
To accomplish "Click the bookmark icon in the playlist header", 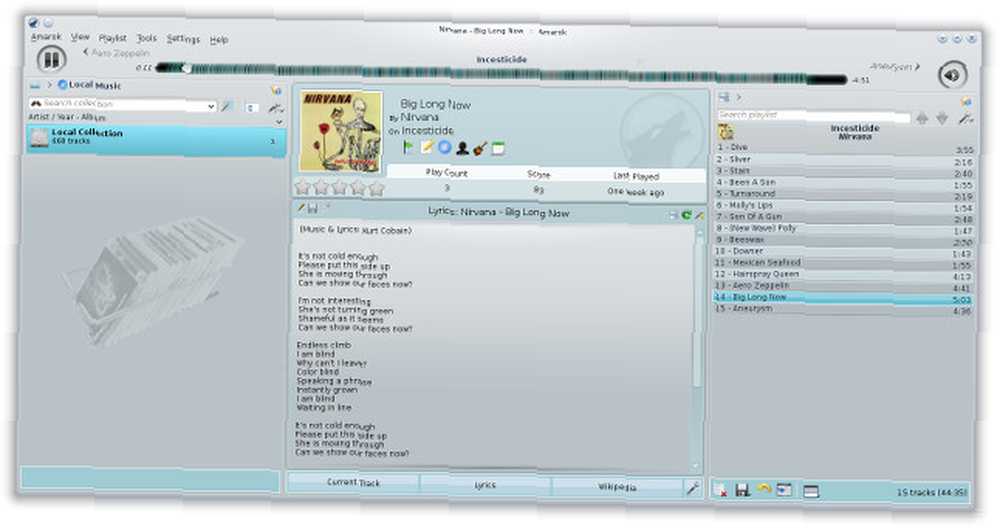I will [x=966, y=102].
